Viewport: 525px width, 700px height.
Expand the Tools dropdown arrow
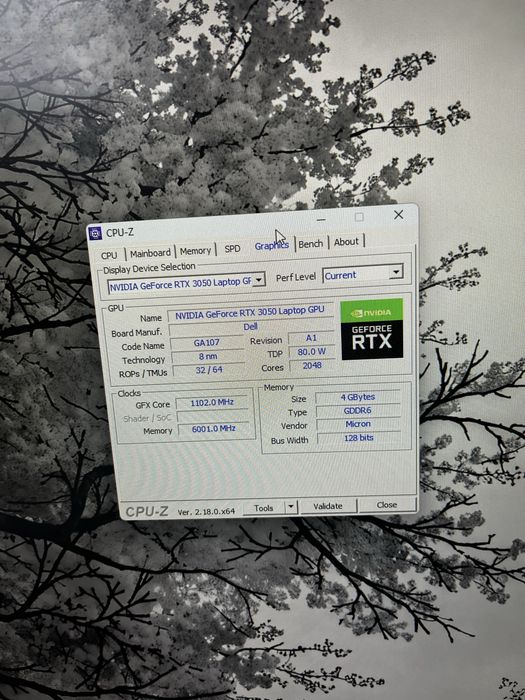(x=291, y=507)
